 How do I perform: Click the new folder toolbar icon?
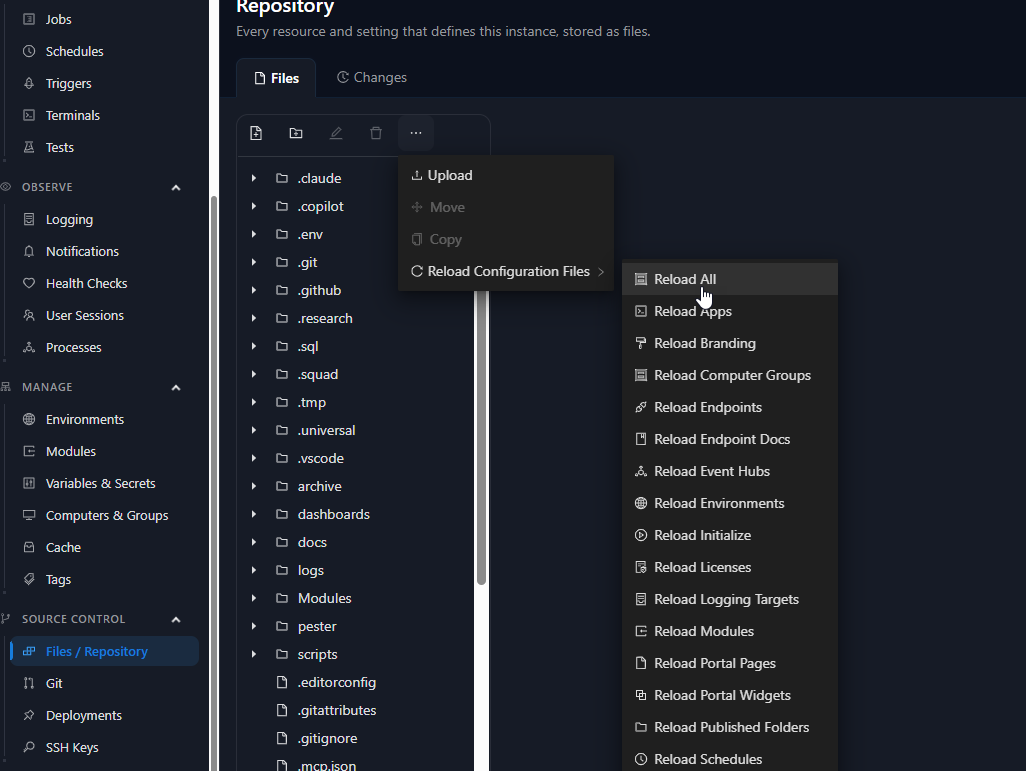(296, 134)
